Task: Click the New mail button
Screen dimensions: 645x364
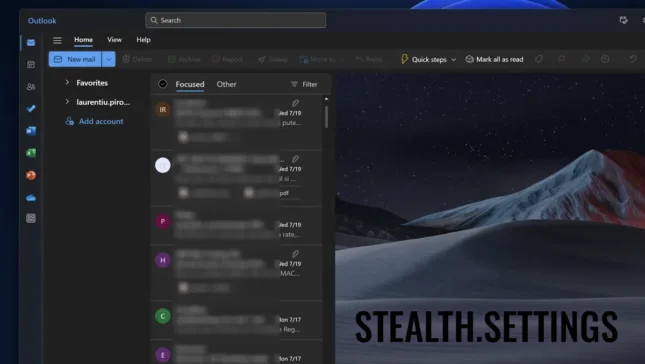Action: (75, 59)
